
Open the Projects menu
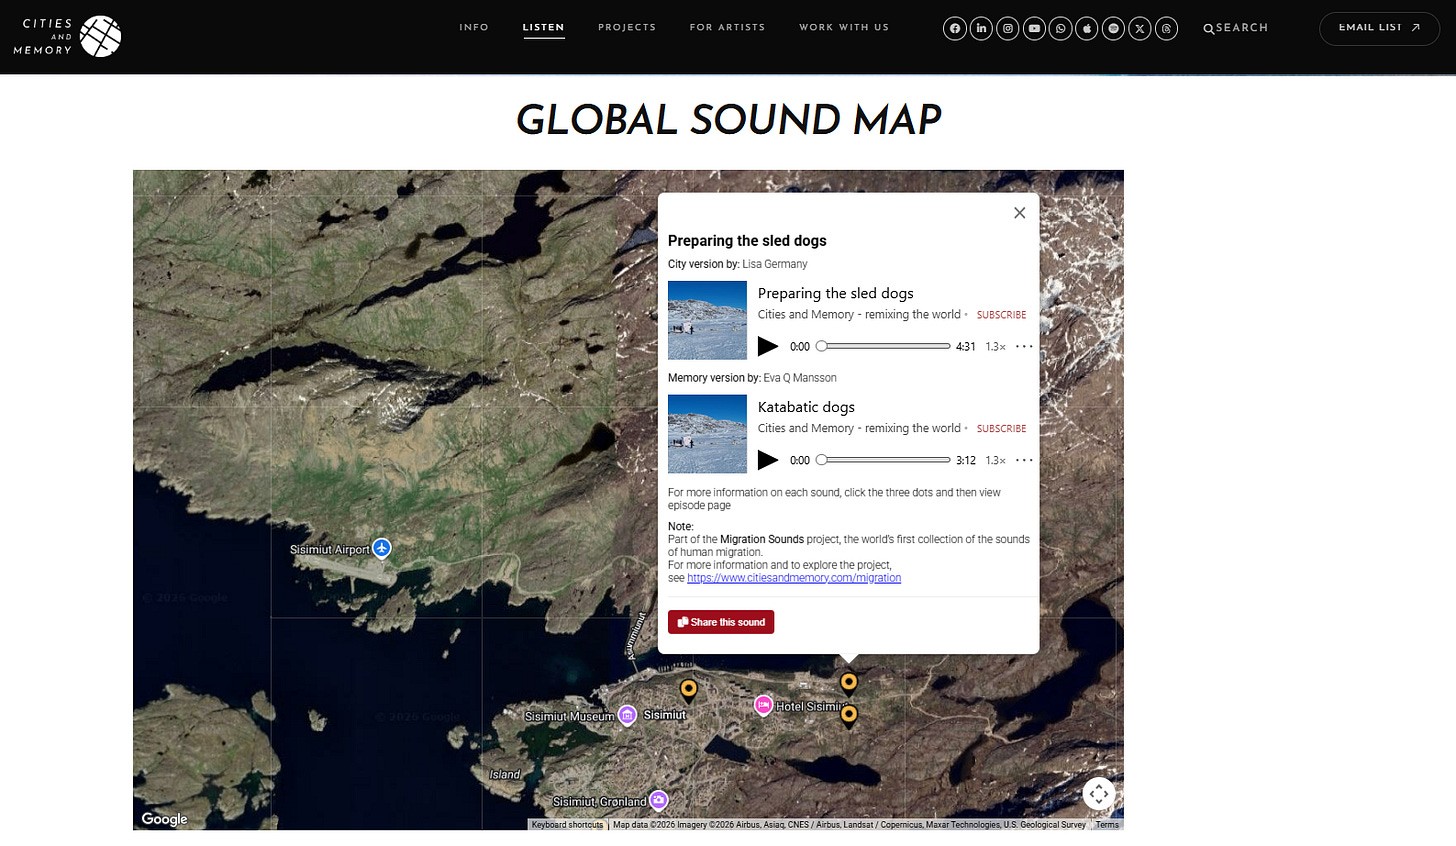point(627,28)
